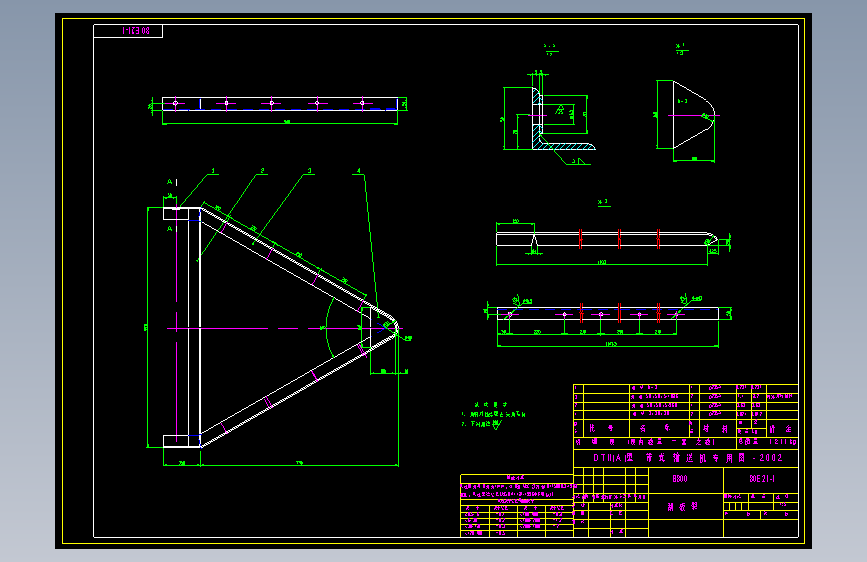Select the mirrored drawing number box in the top-left corner
Image resolution: width=867 pixels, height=562 pixels.
128,31
